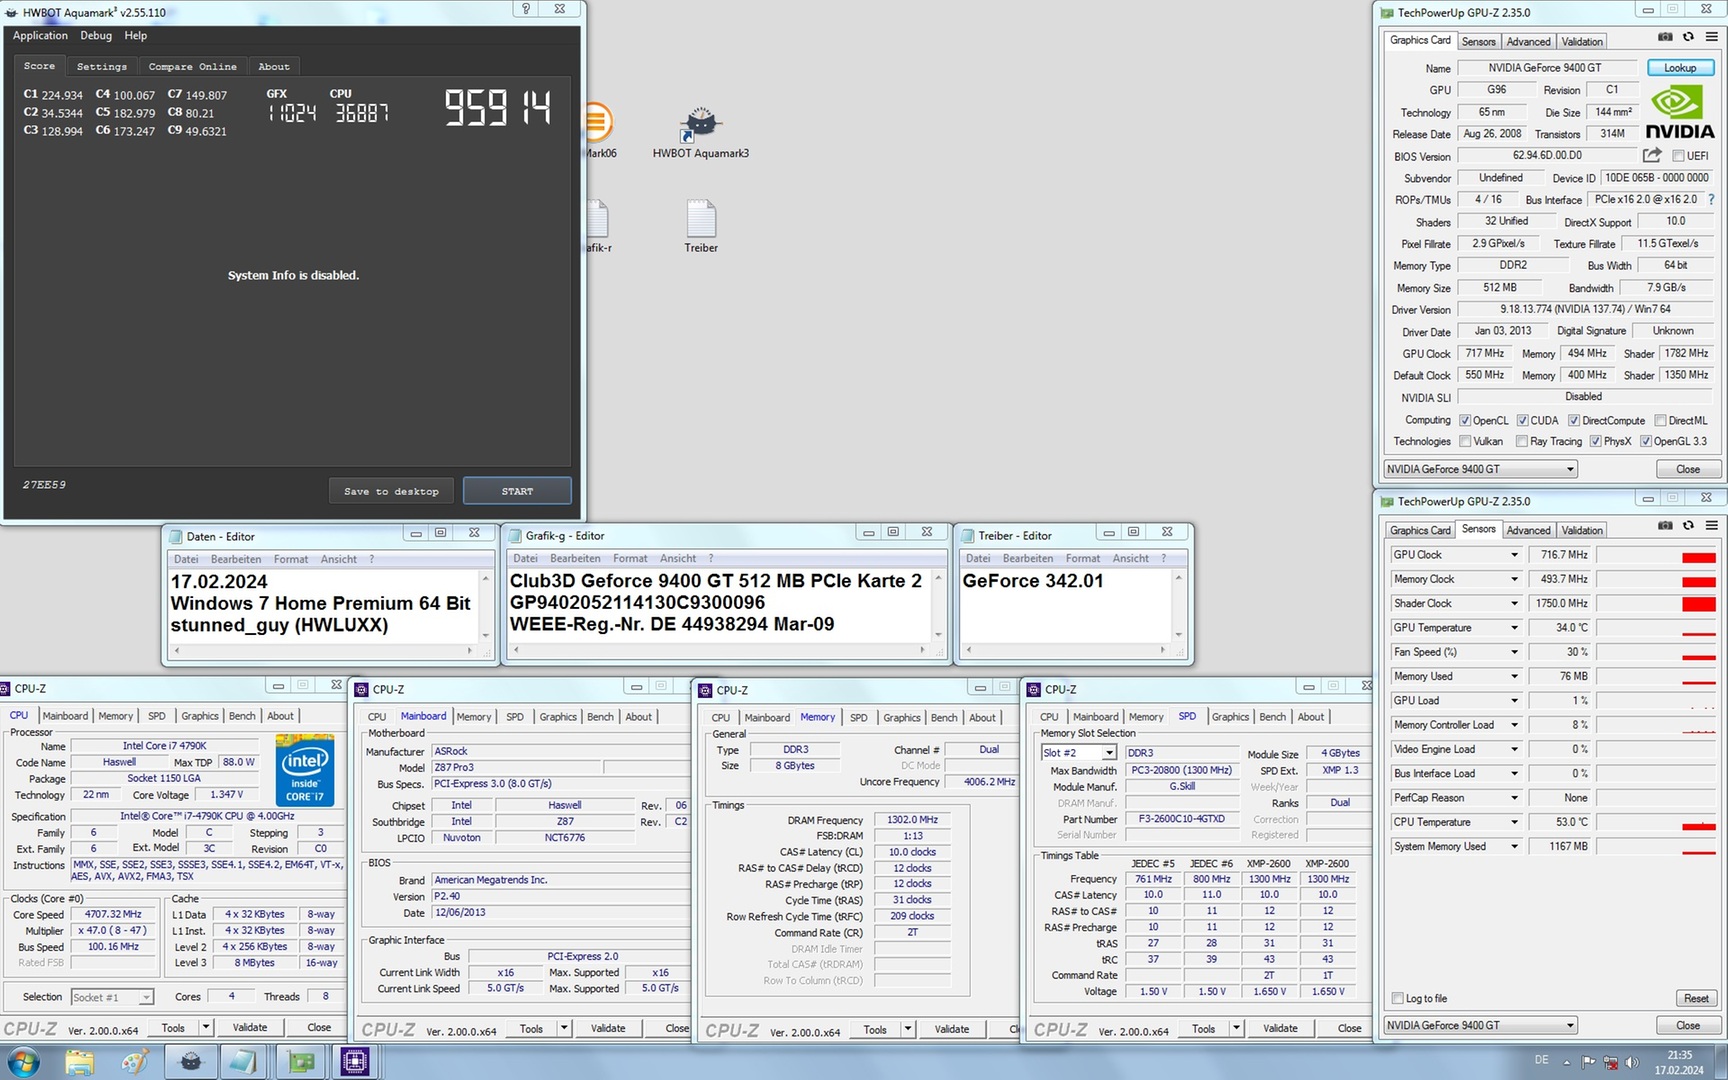Click the Shader Clock sensor graph bar
This screenshot has height=1080, width=1728.
pyautogui.click(x=1657, y=603)
